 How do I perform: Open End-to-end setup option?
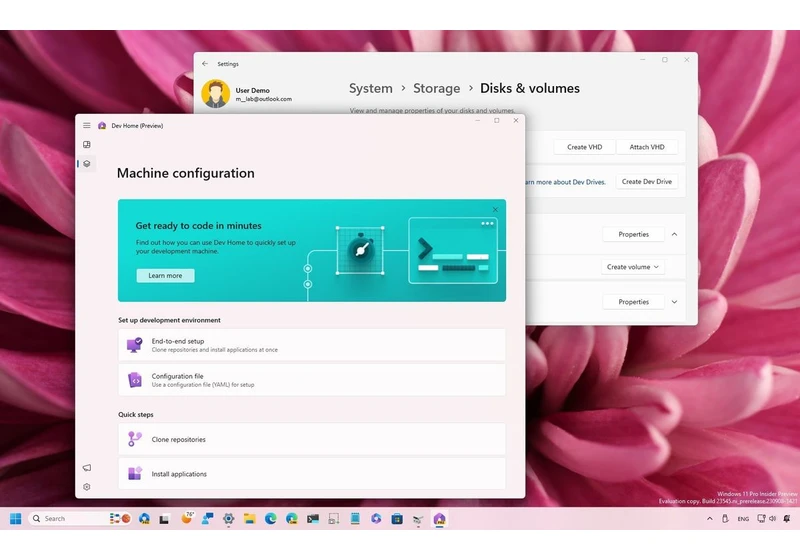click(312, 345)
